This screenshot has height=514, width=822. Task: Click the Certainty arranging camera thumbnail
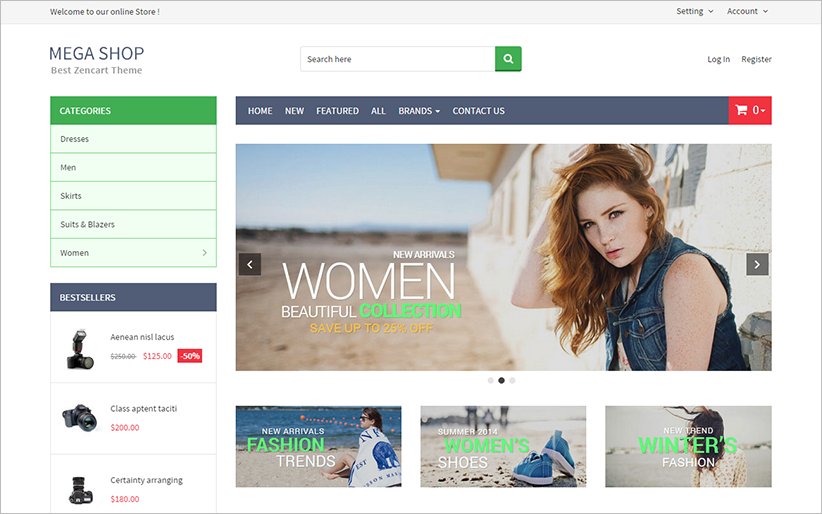pos(80,489)
